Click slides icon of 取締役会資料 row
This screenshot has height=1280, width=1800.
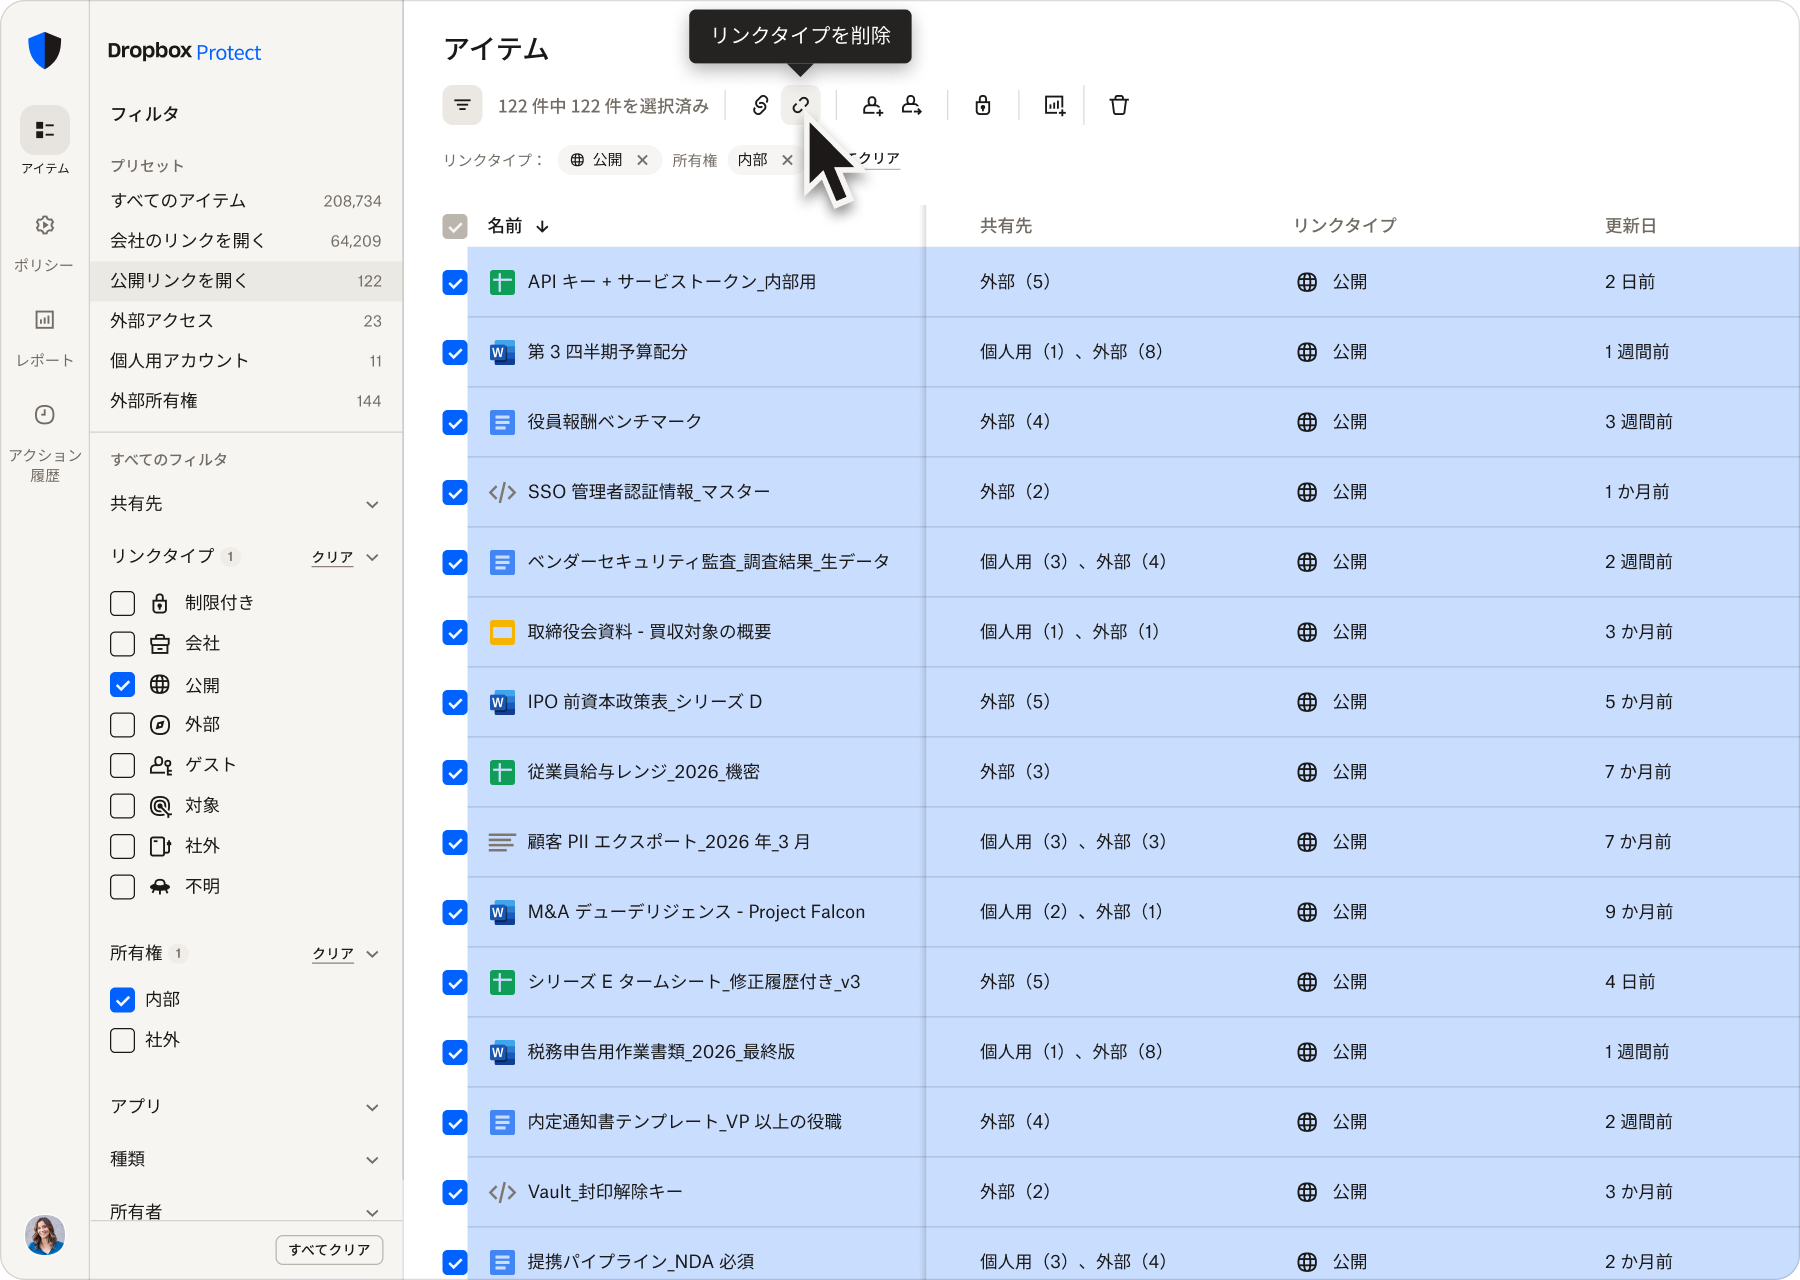[502, 632]
